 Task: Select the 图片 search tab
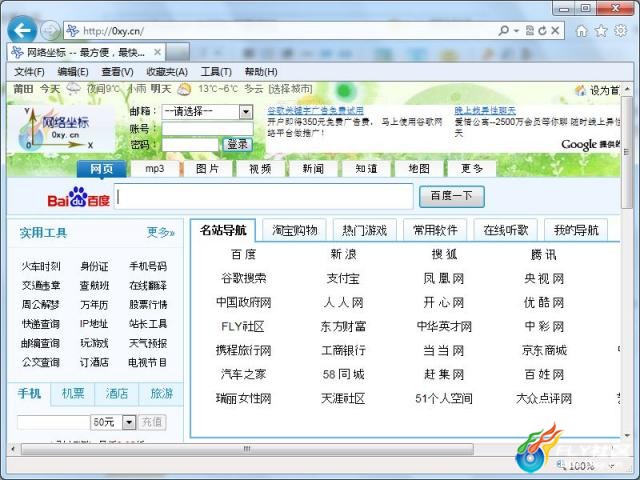(x=207, y=169)
